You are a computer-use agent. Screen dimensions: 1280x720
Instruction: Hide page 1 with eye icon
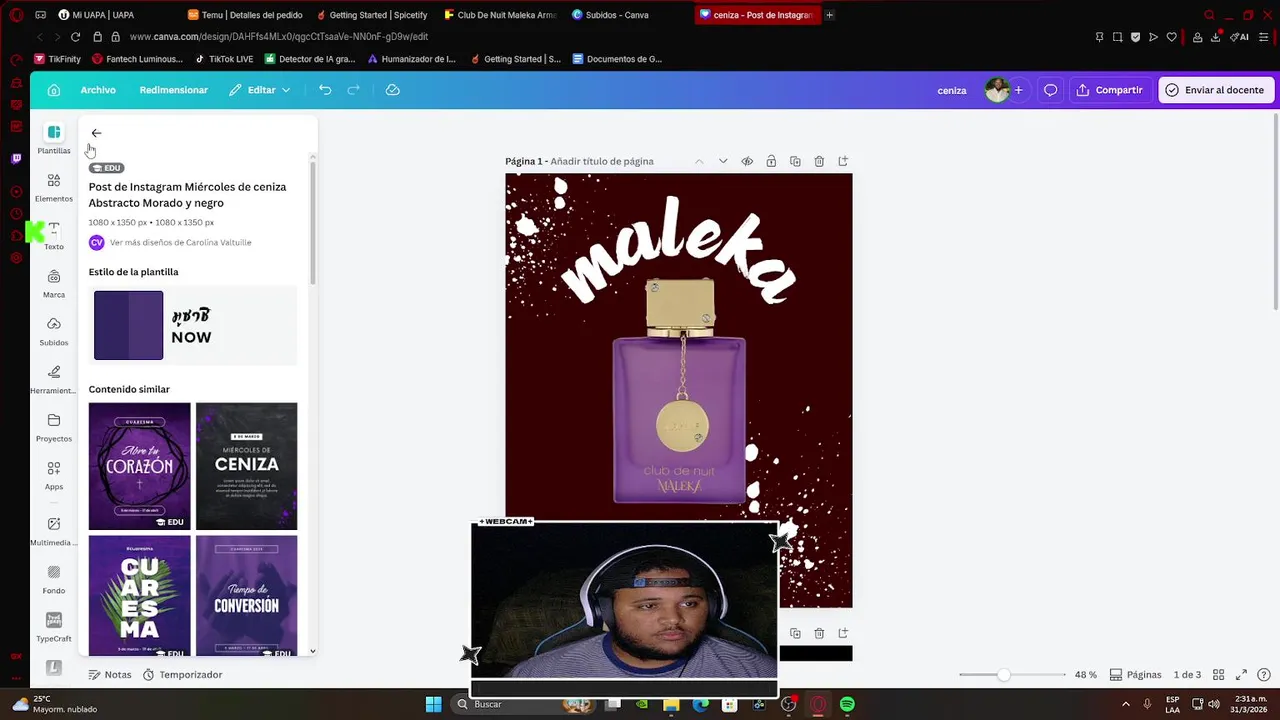coord(747,161)
